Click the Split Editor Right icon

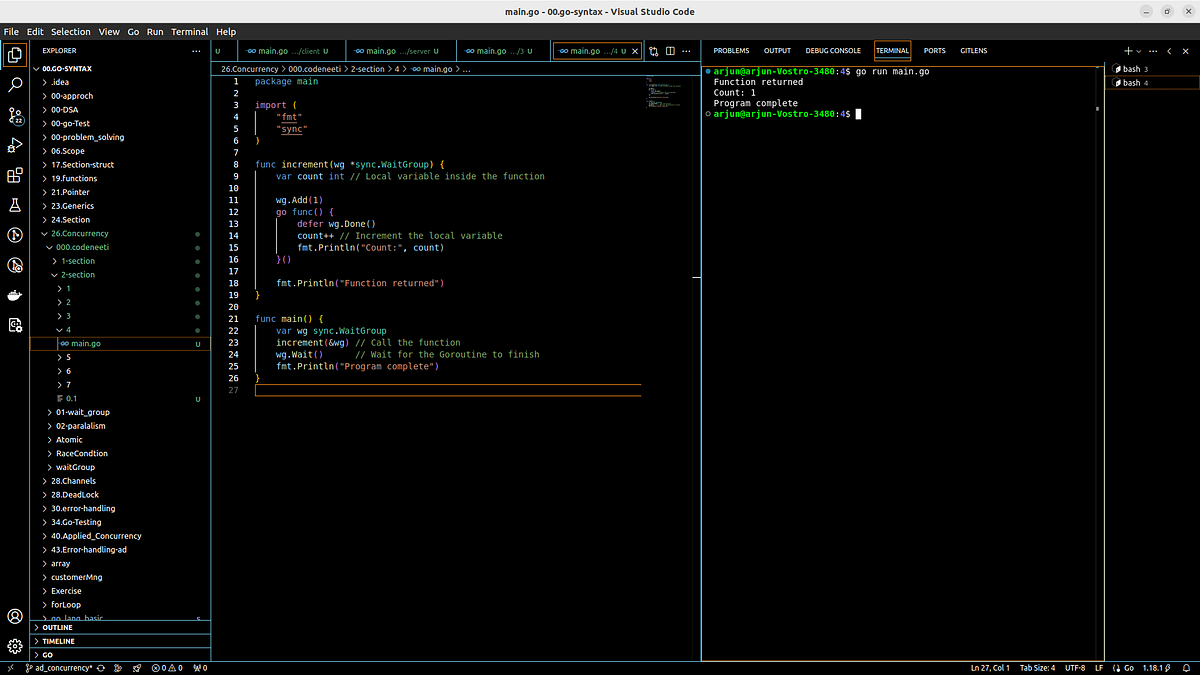tap(671, 51)
